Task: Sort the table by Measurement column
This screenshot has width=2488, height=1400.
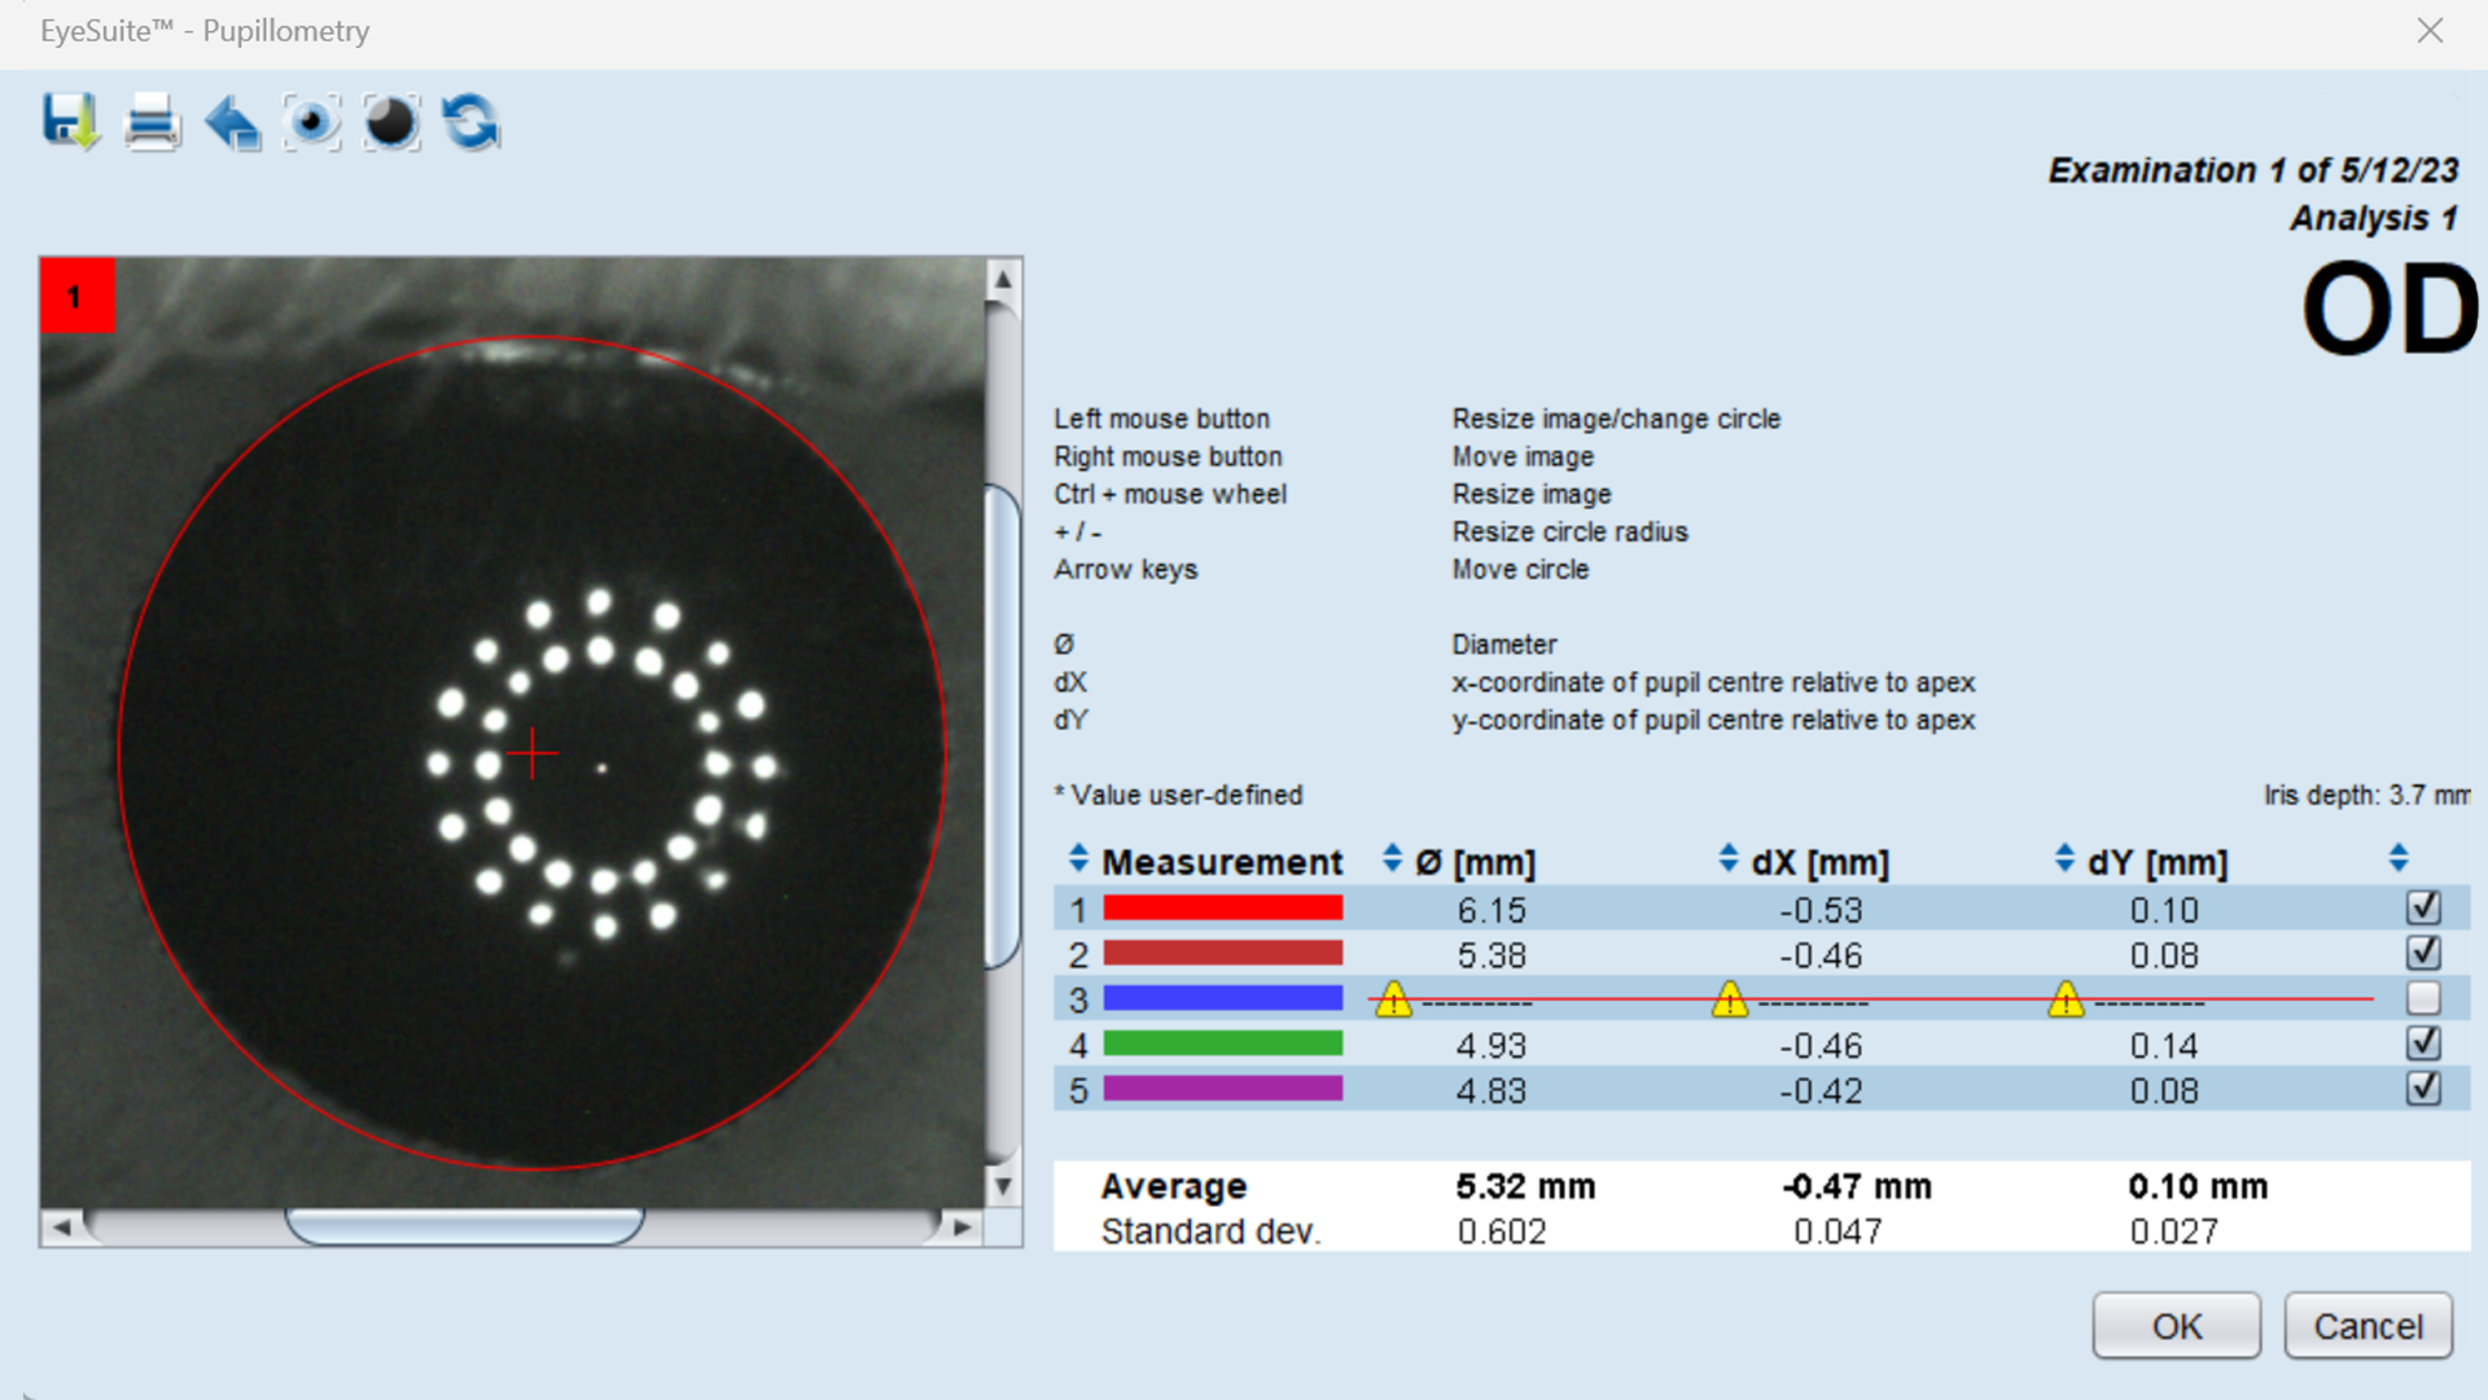Action: click(x=1079, y=860)
